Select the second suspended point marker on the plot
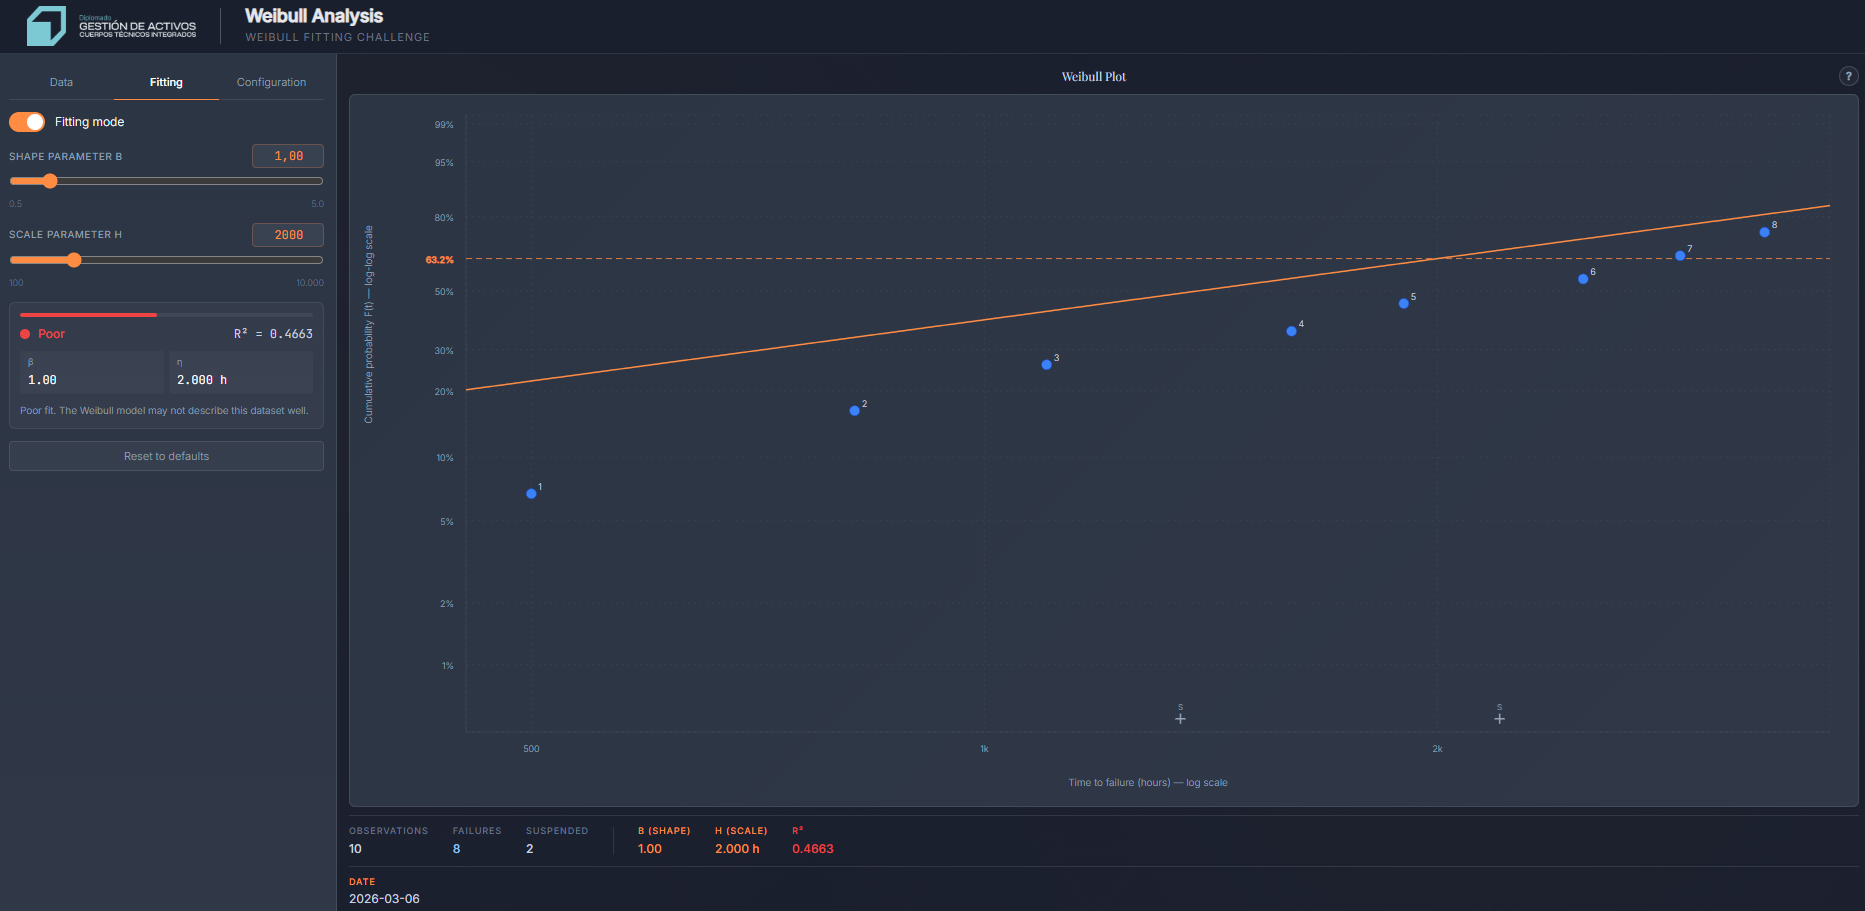The image size is (1865, 911). (x=1499, y=717)
